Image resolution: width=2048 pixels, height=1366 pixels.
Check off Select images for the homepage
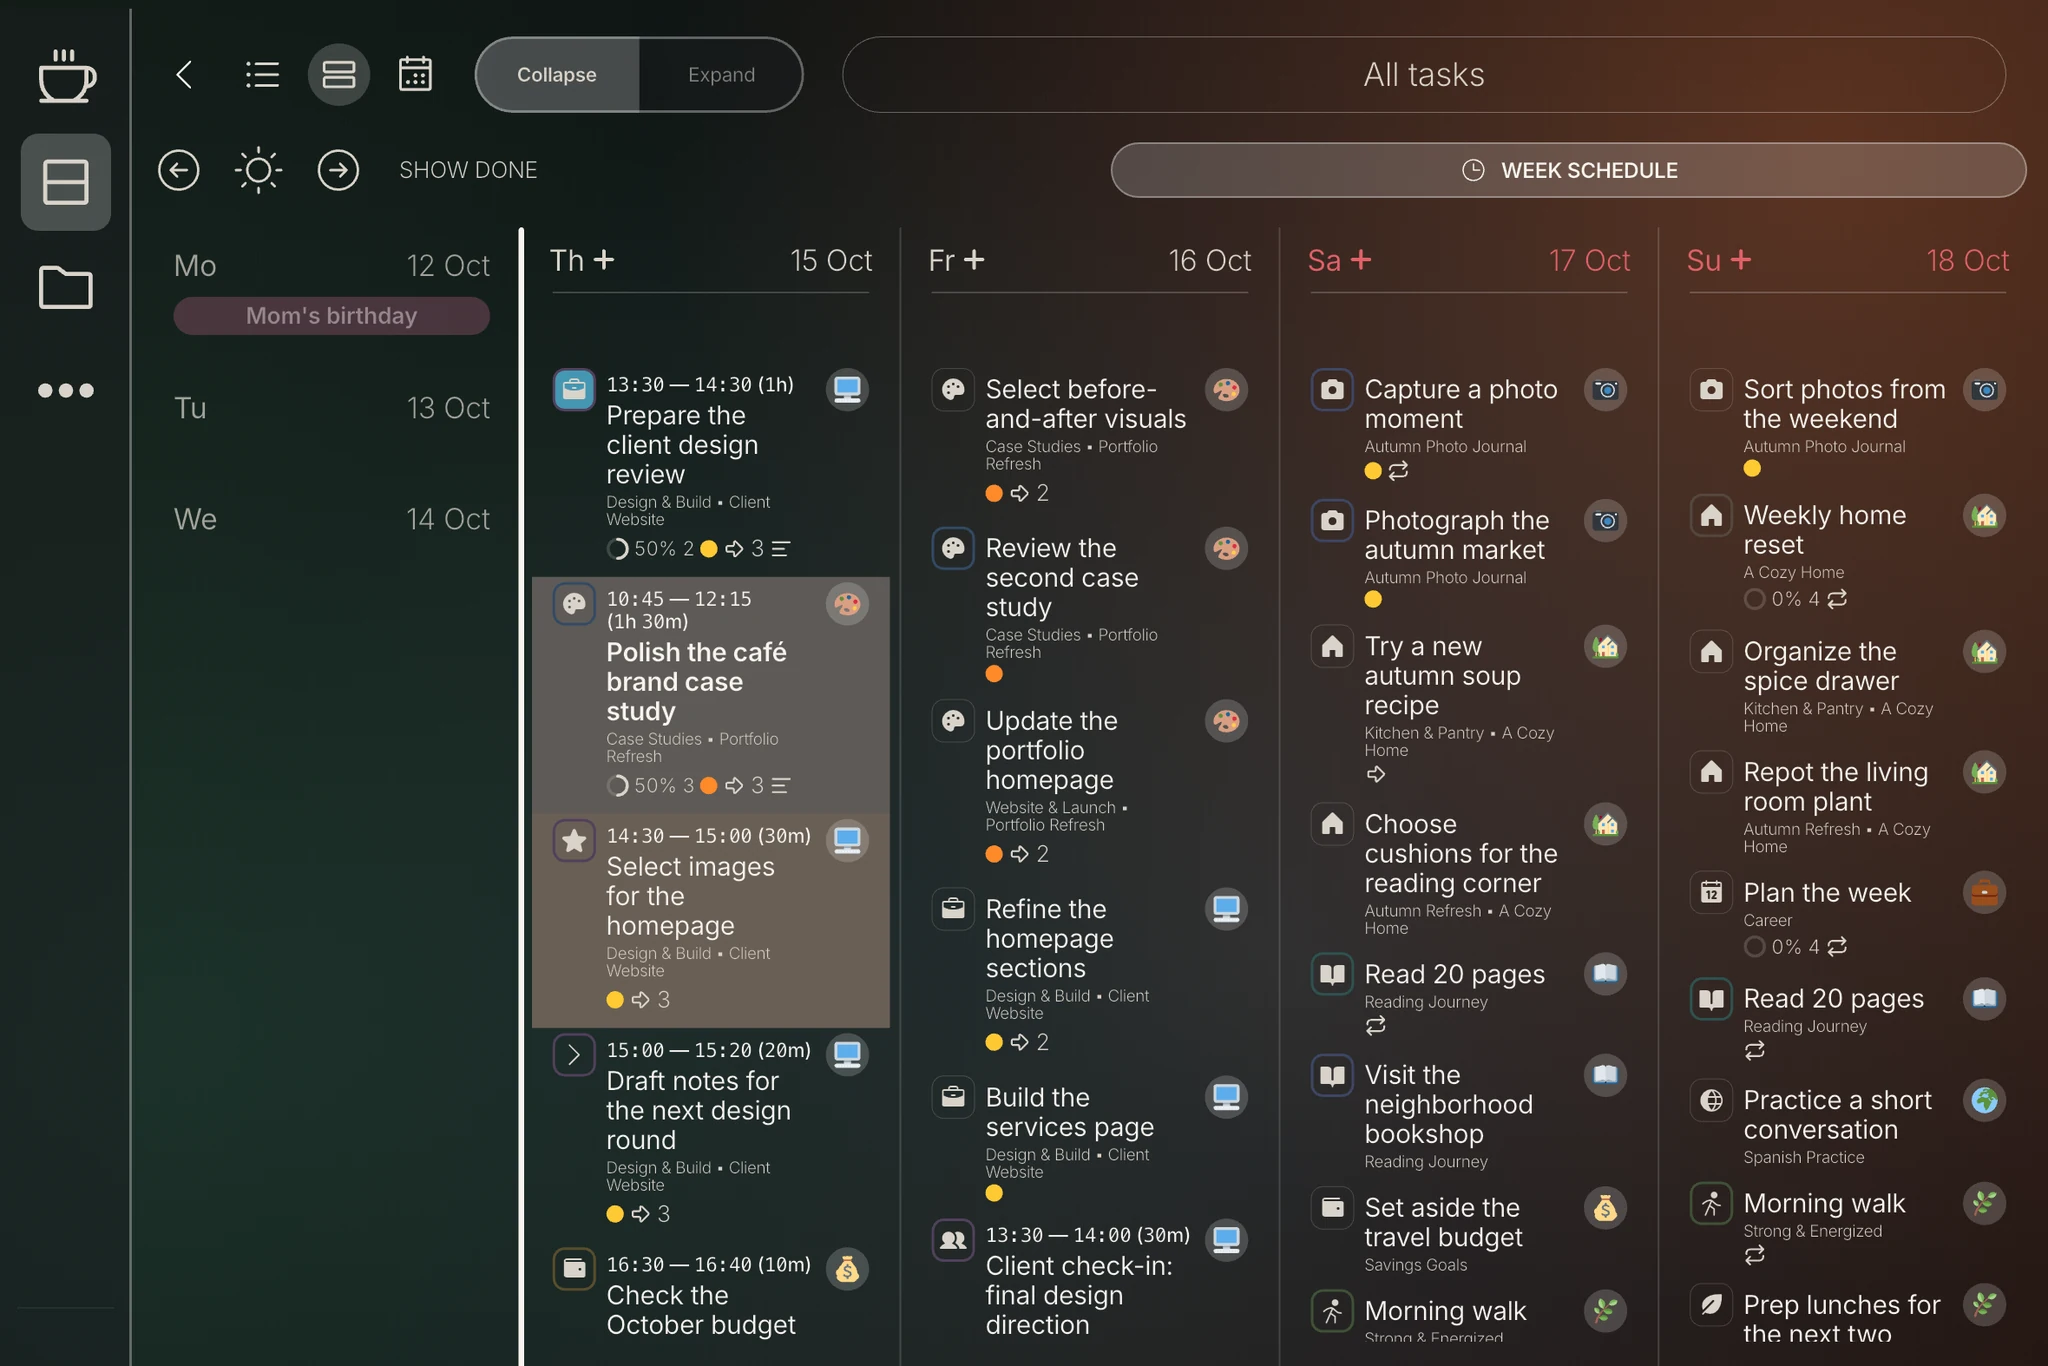tap(574, 841)
